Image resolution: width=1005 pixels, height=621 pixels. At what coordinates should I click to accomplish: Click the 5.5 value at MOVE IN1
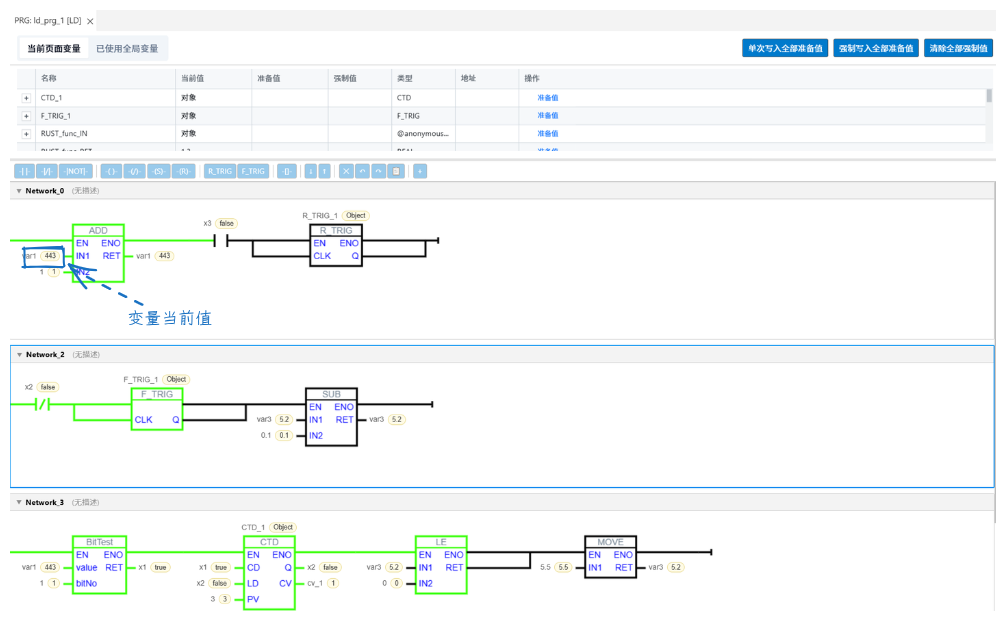(x=563, y=567)
